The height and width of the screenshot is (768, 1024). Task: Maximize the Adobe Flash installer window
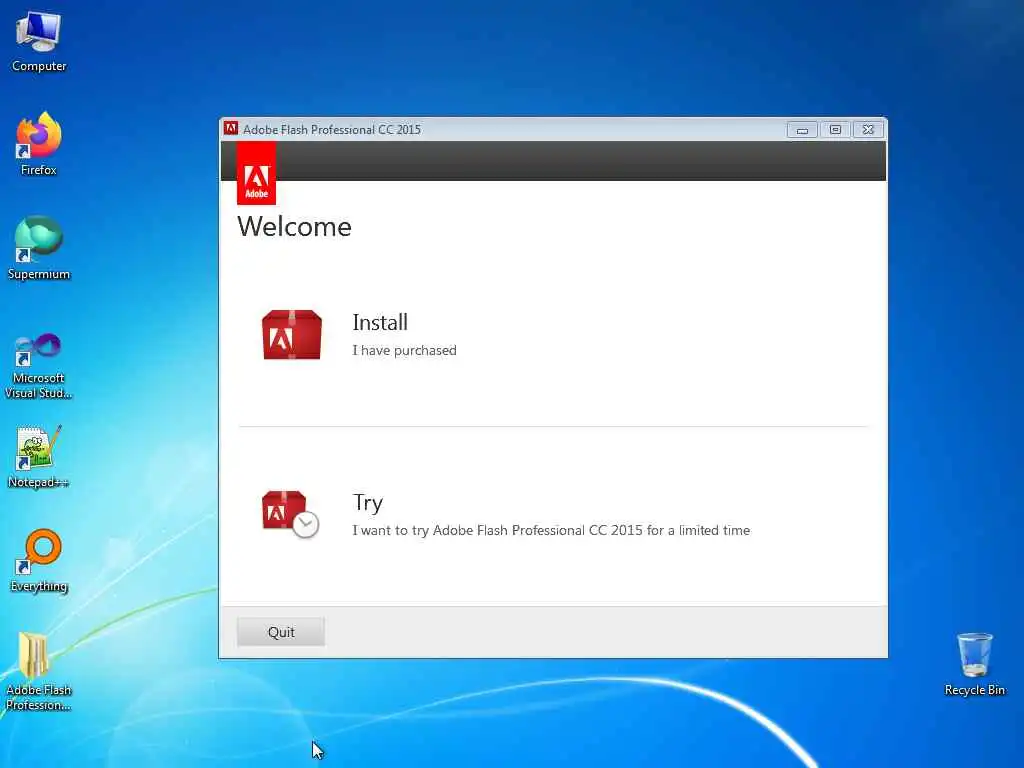pos(835,129)
